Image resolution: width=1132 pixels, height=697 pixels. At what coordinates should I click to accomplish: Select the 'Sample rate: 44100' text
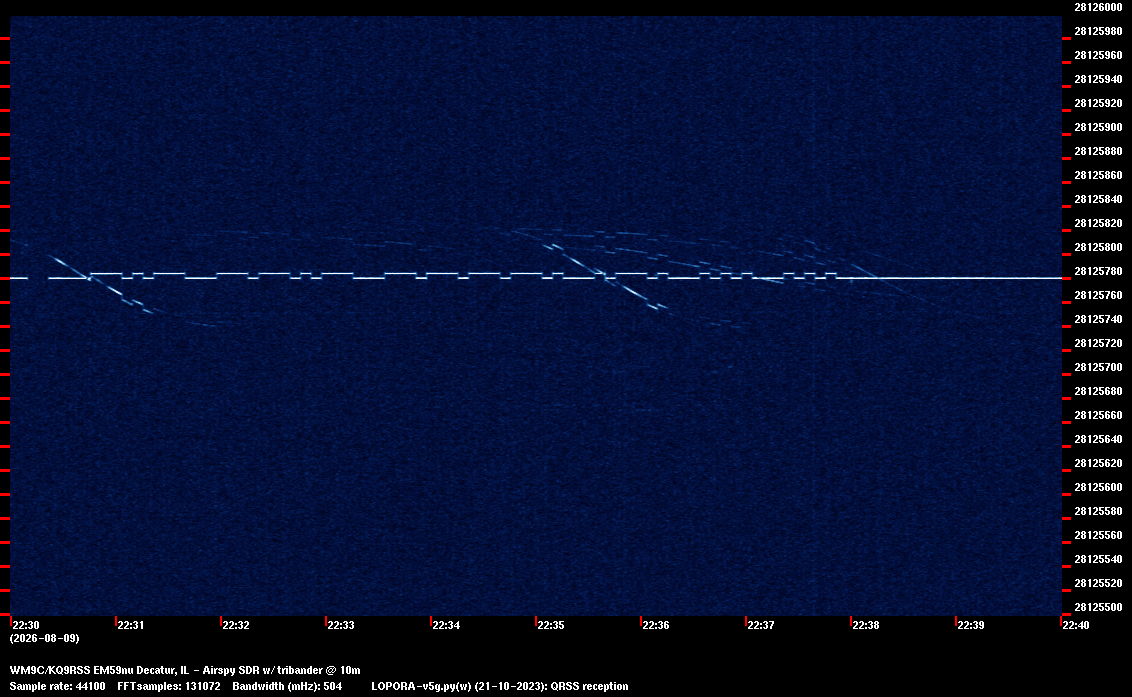tap(57, 686)
